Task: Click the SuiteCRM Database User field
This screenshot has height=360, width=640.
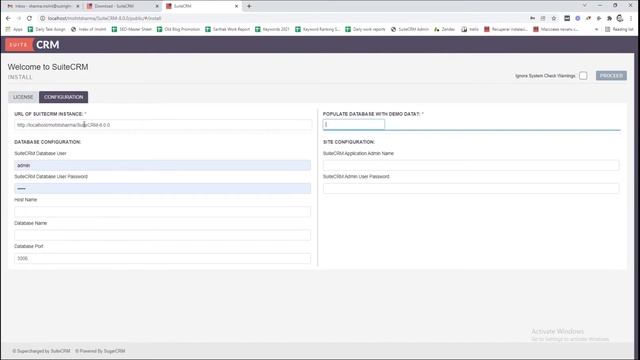Action: pyautogui.click(x=162, y=165)
